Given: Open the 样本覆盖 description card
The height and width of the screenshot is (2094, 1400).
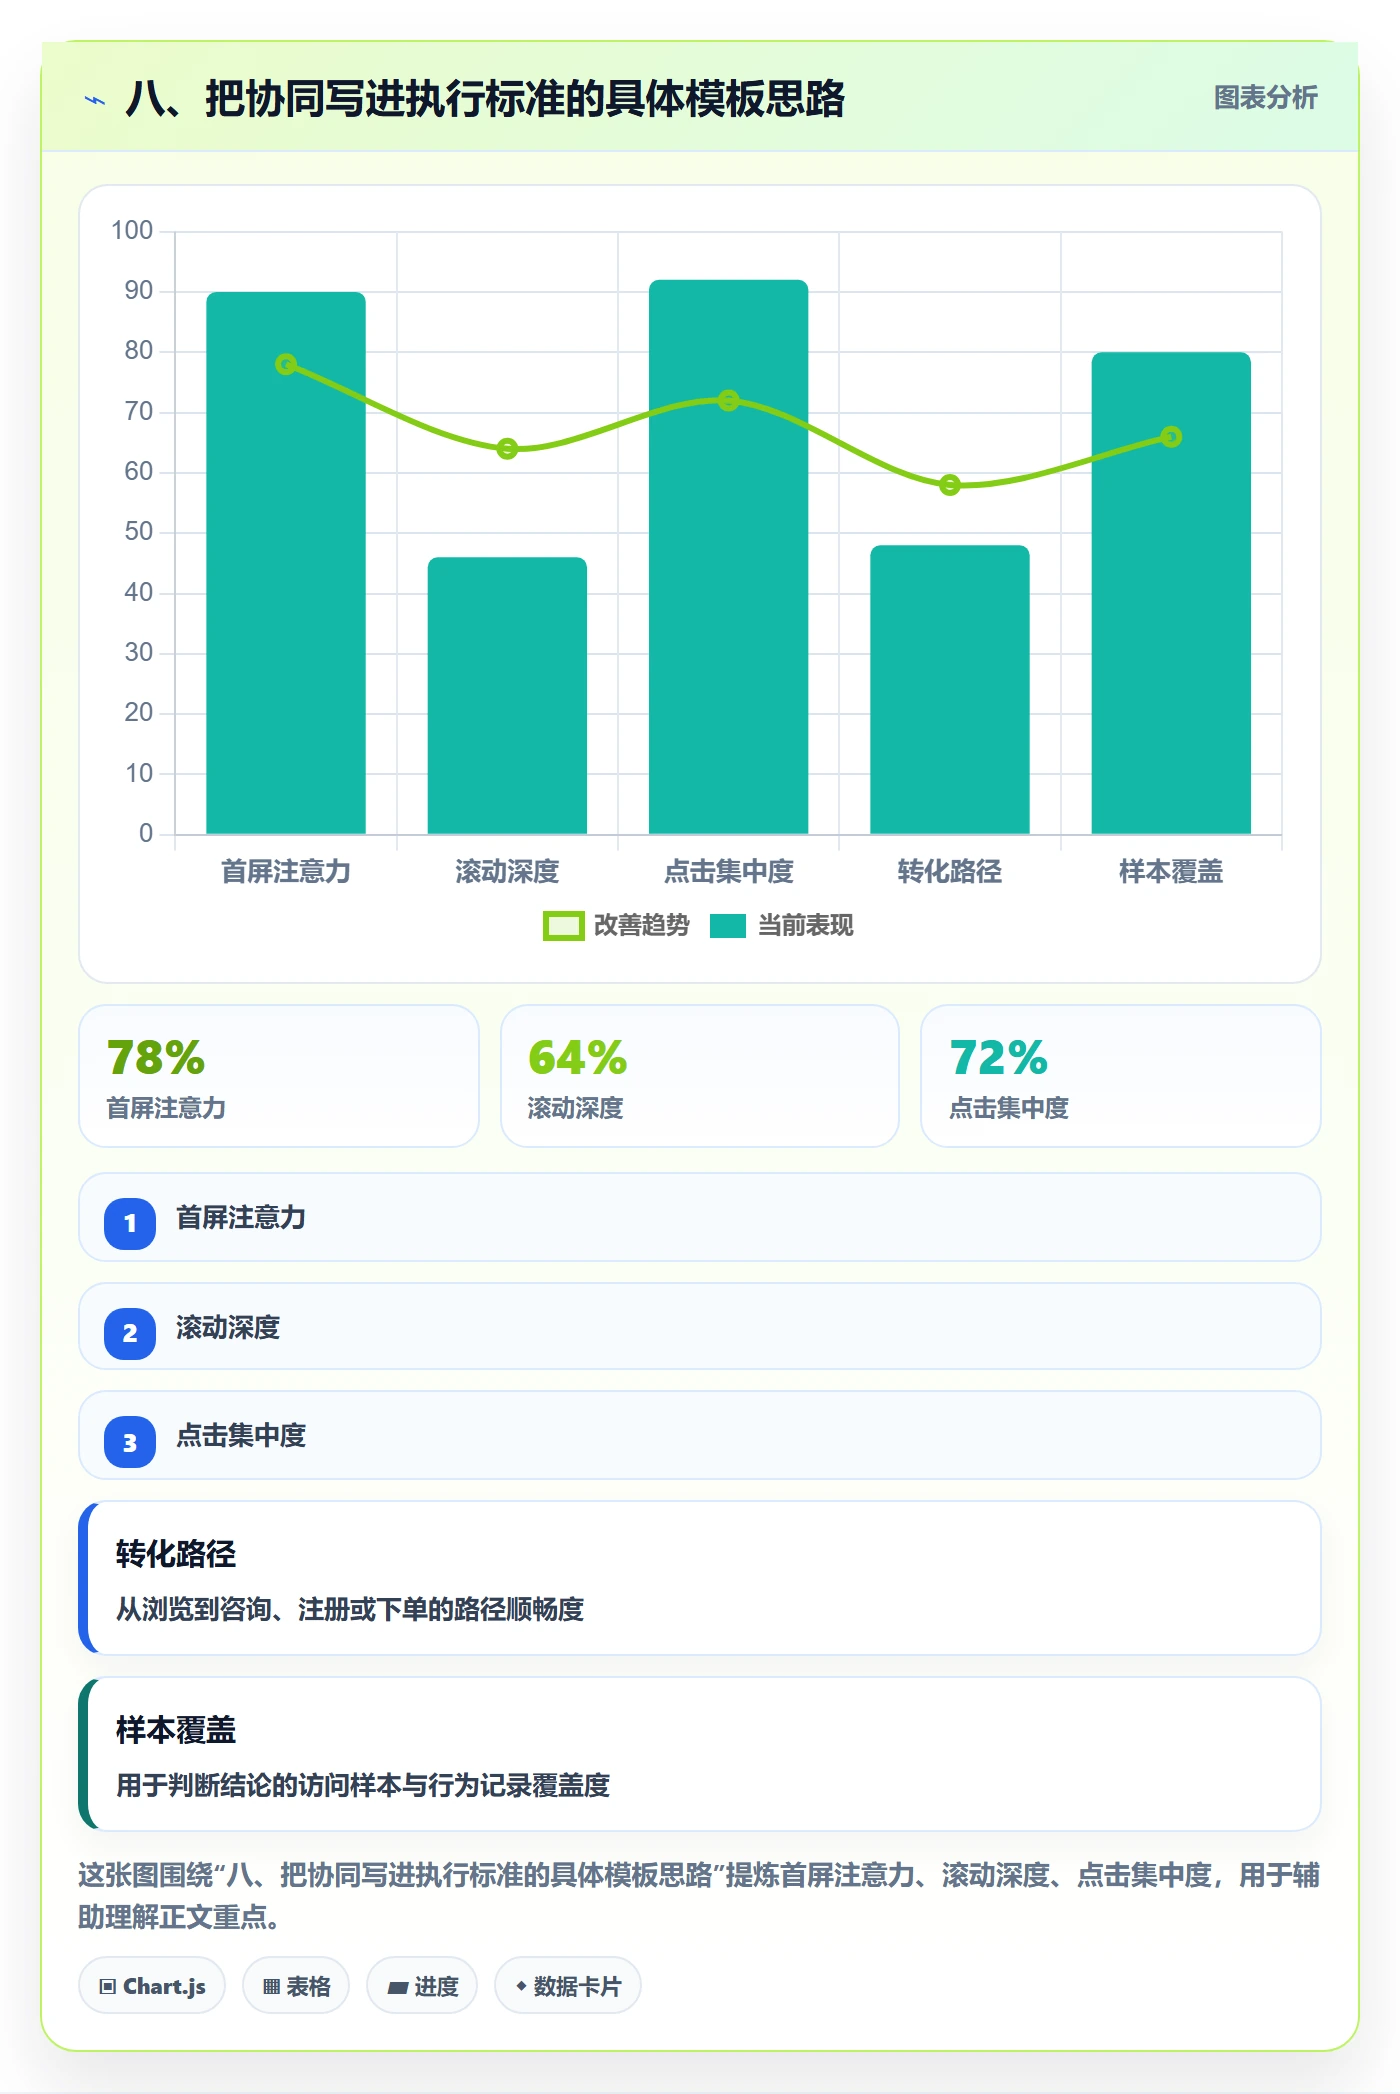Looking at the screenshot, I should coord(700,1754).
